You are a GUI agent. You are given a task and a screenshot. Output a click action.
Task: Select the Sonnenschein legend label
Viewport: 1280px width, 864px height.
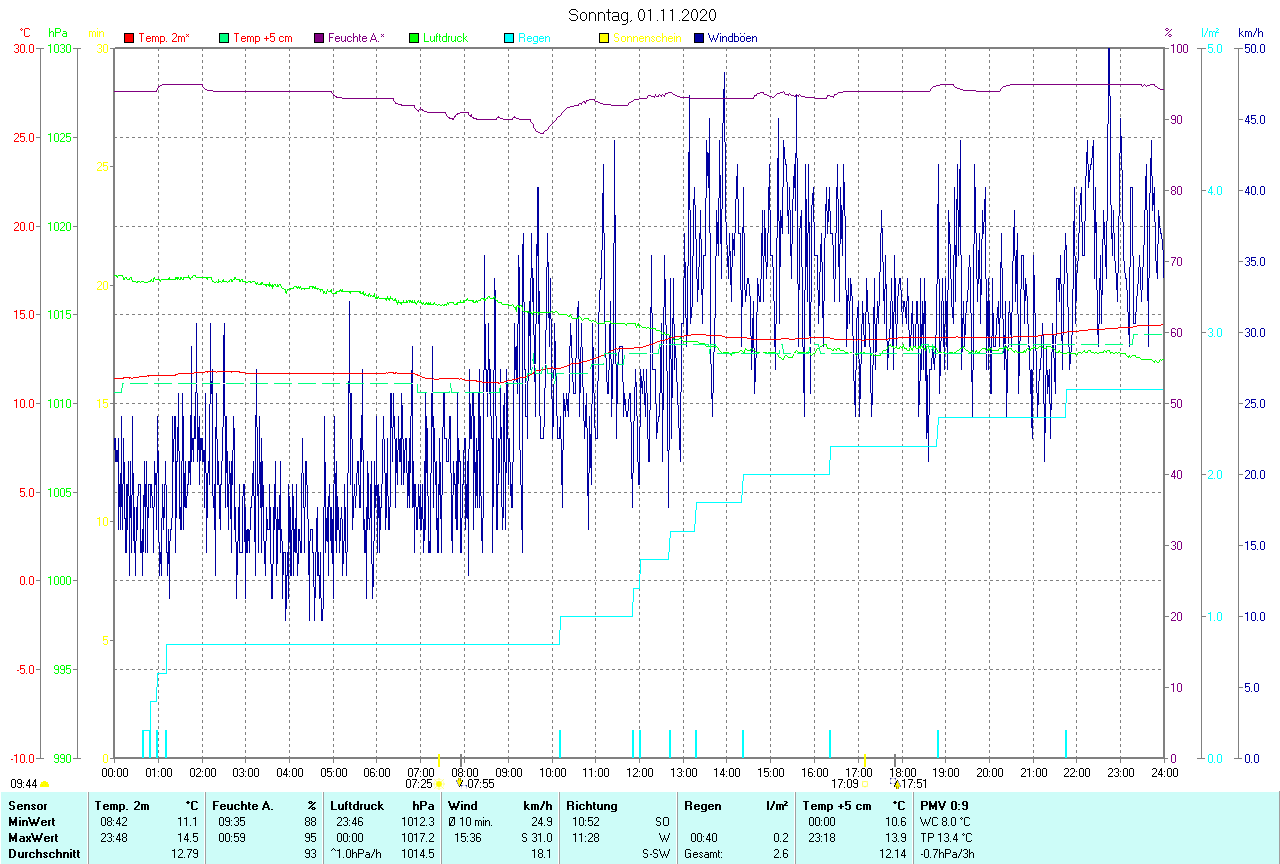pos(647,38)
